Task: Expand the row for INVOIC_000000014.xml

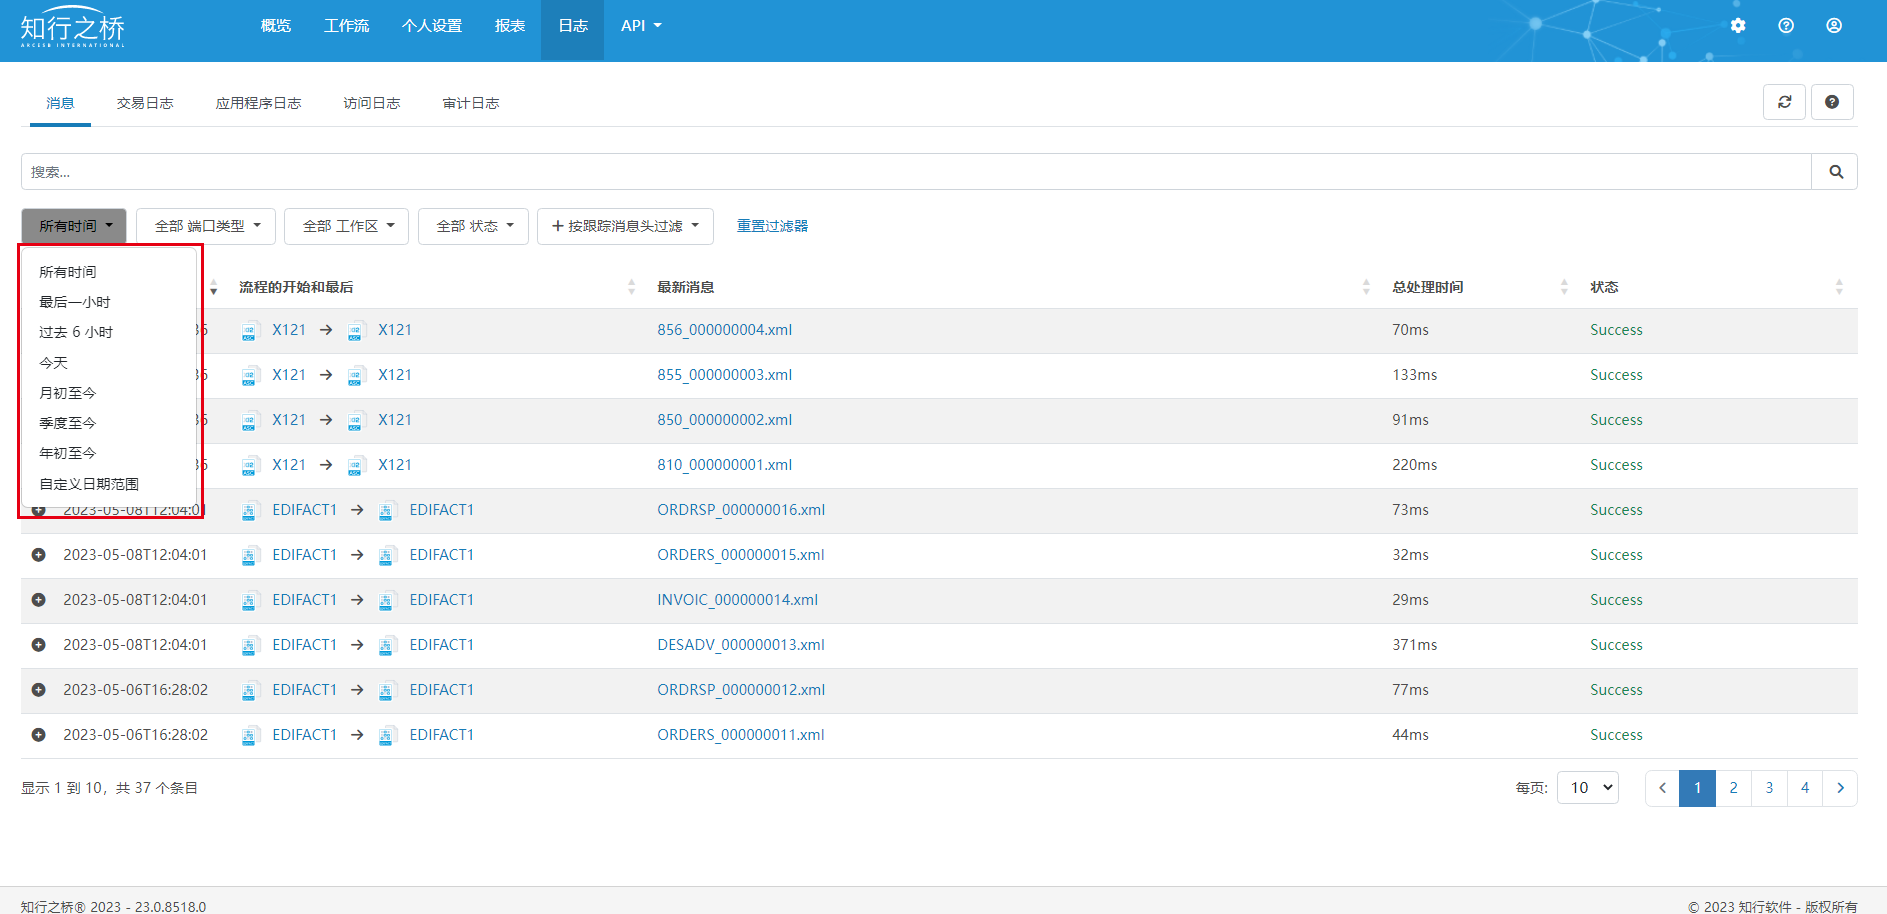Action: pyautogui.click(x=38, y=600)
